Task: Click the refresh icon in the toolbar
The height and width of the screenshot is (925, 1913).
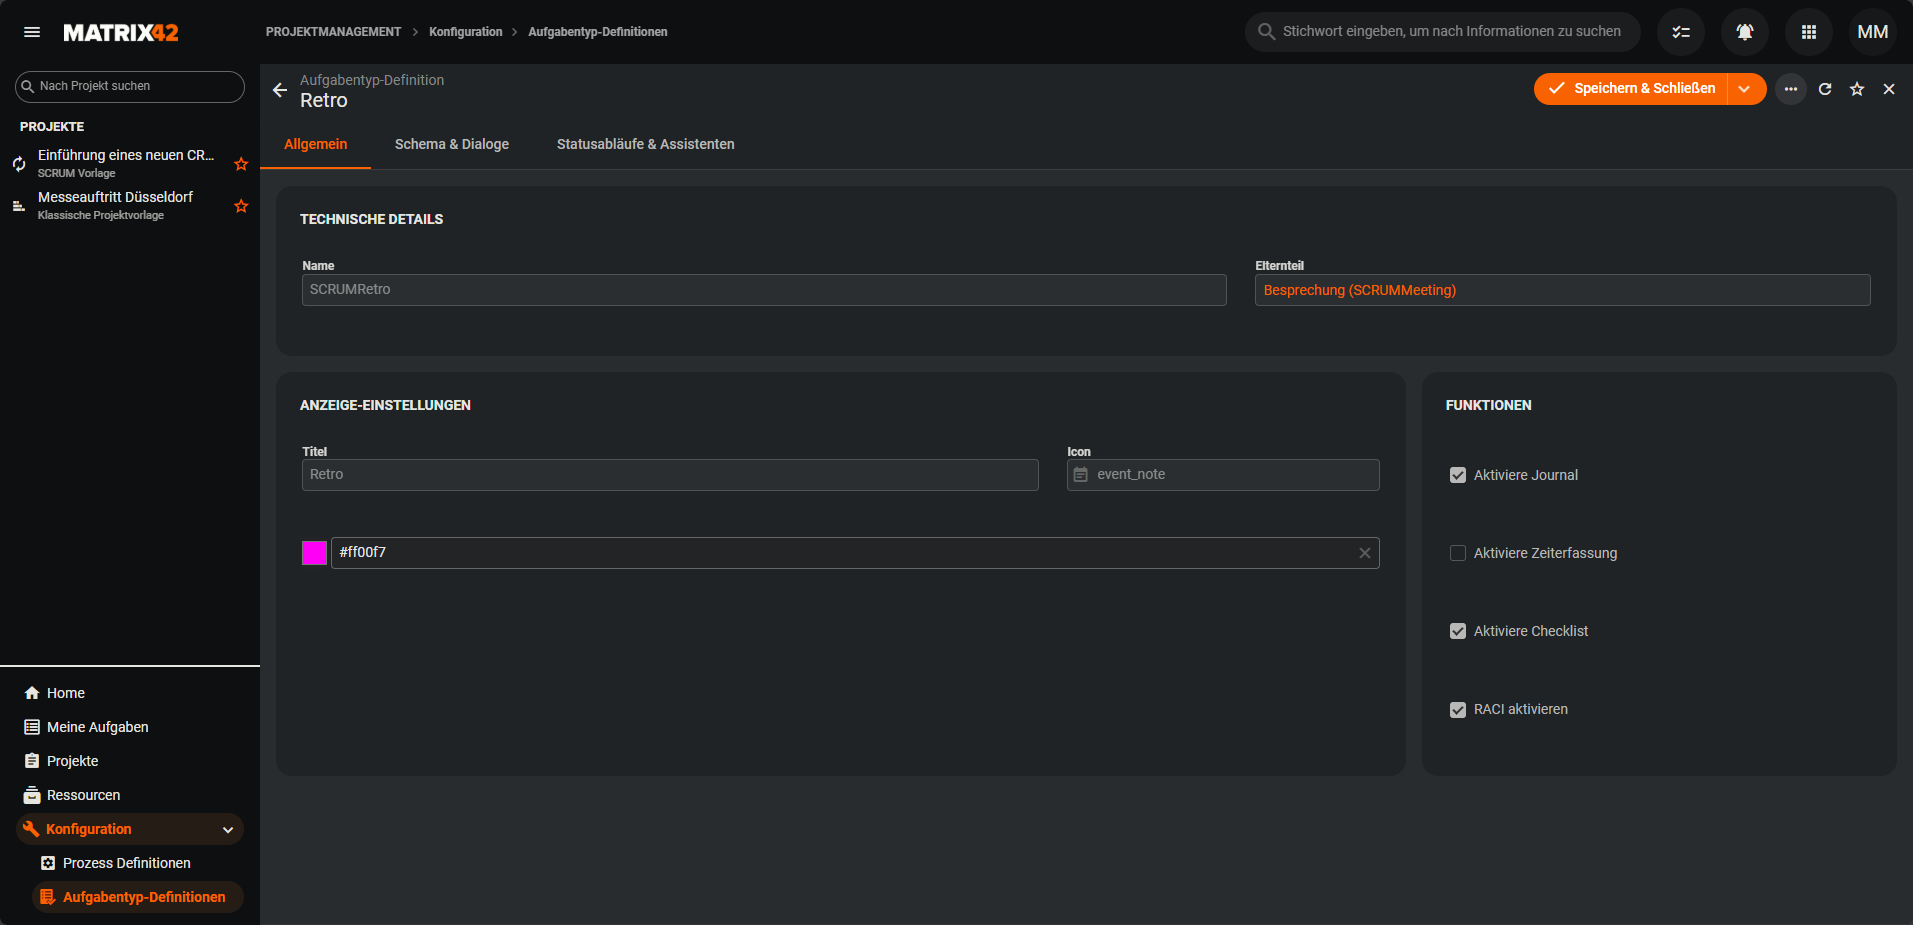Action: coord(1824,89)
